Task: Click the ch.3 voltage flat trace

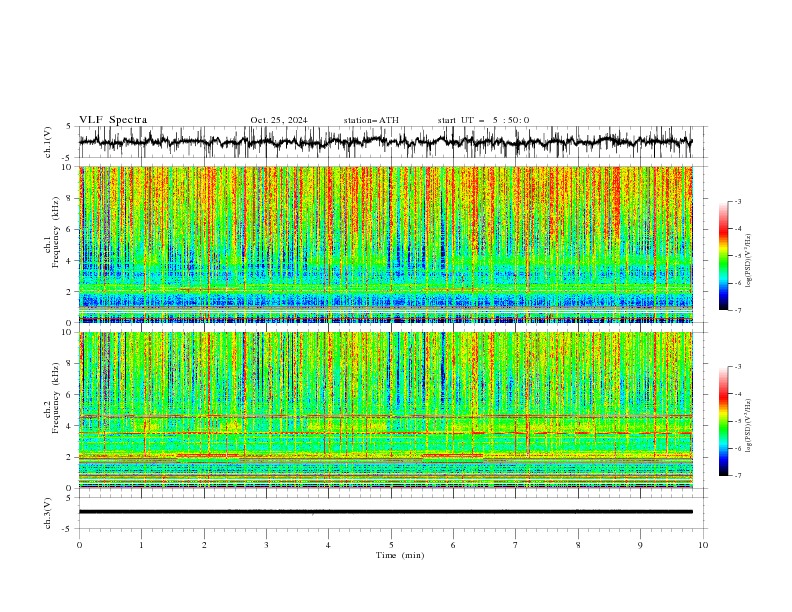Action: pos(386,512)
